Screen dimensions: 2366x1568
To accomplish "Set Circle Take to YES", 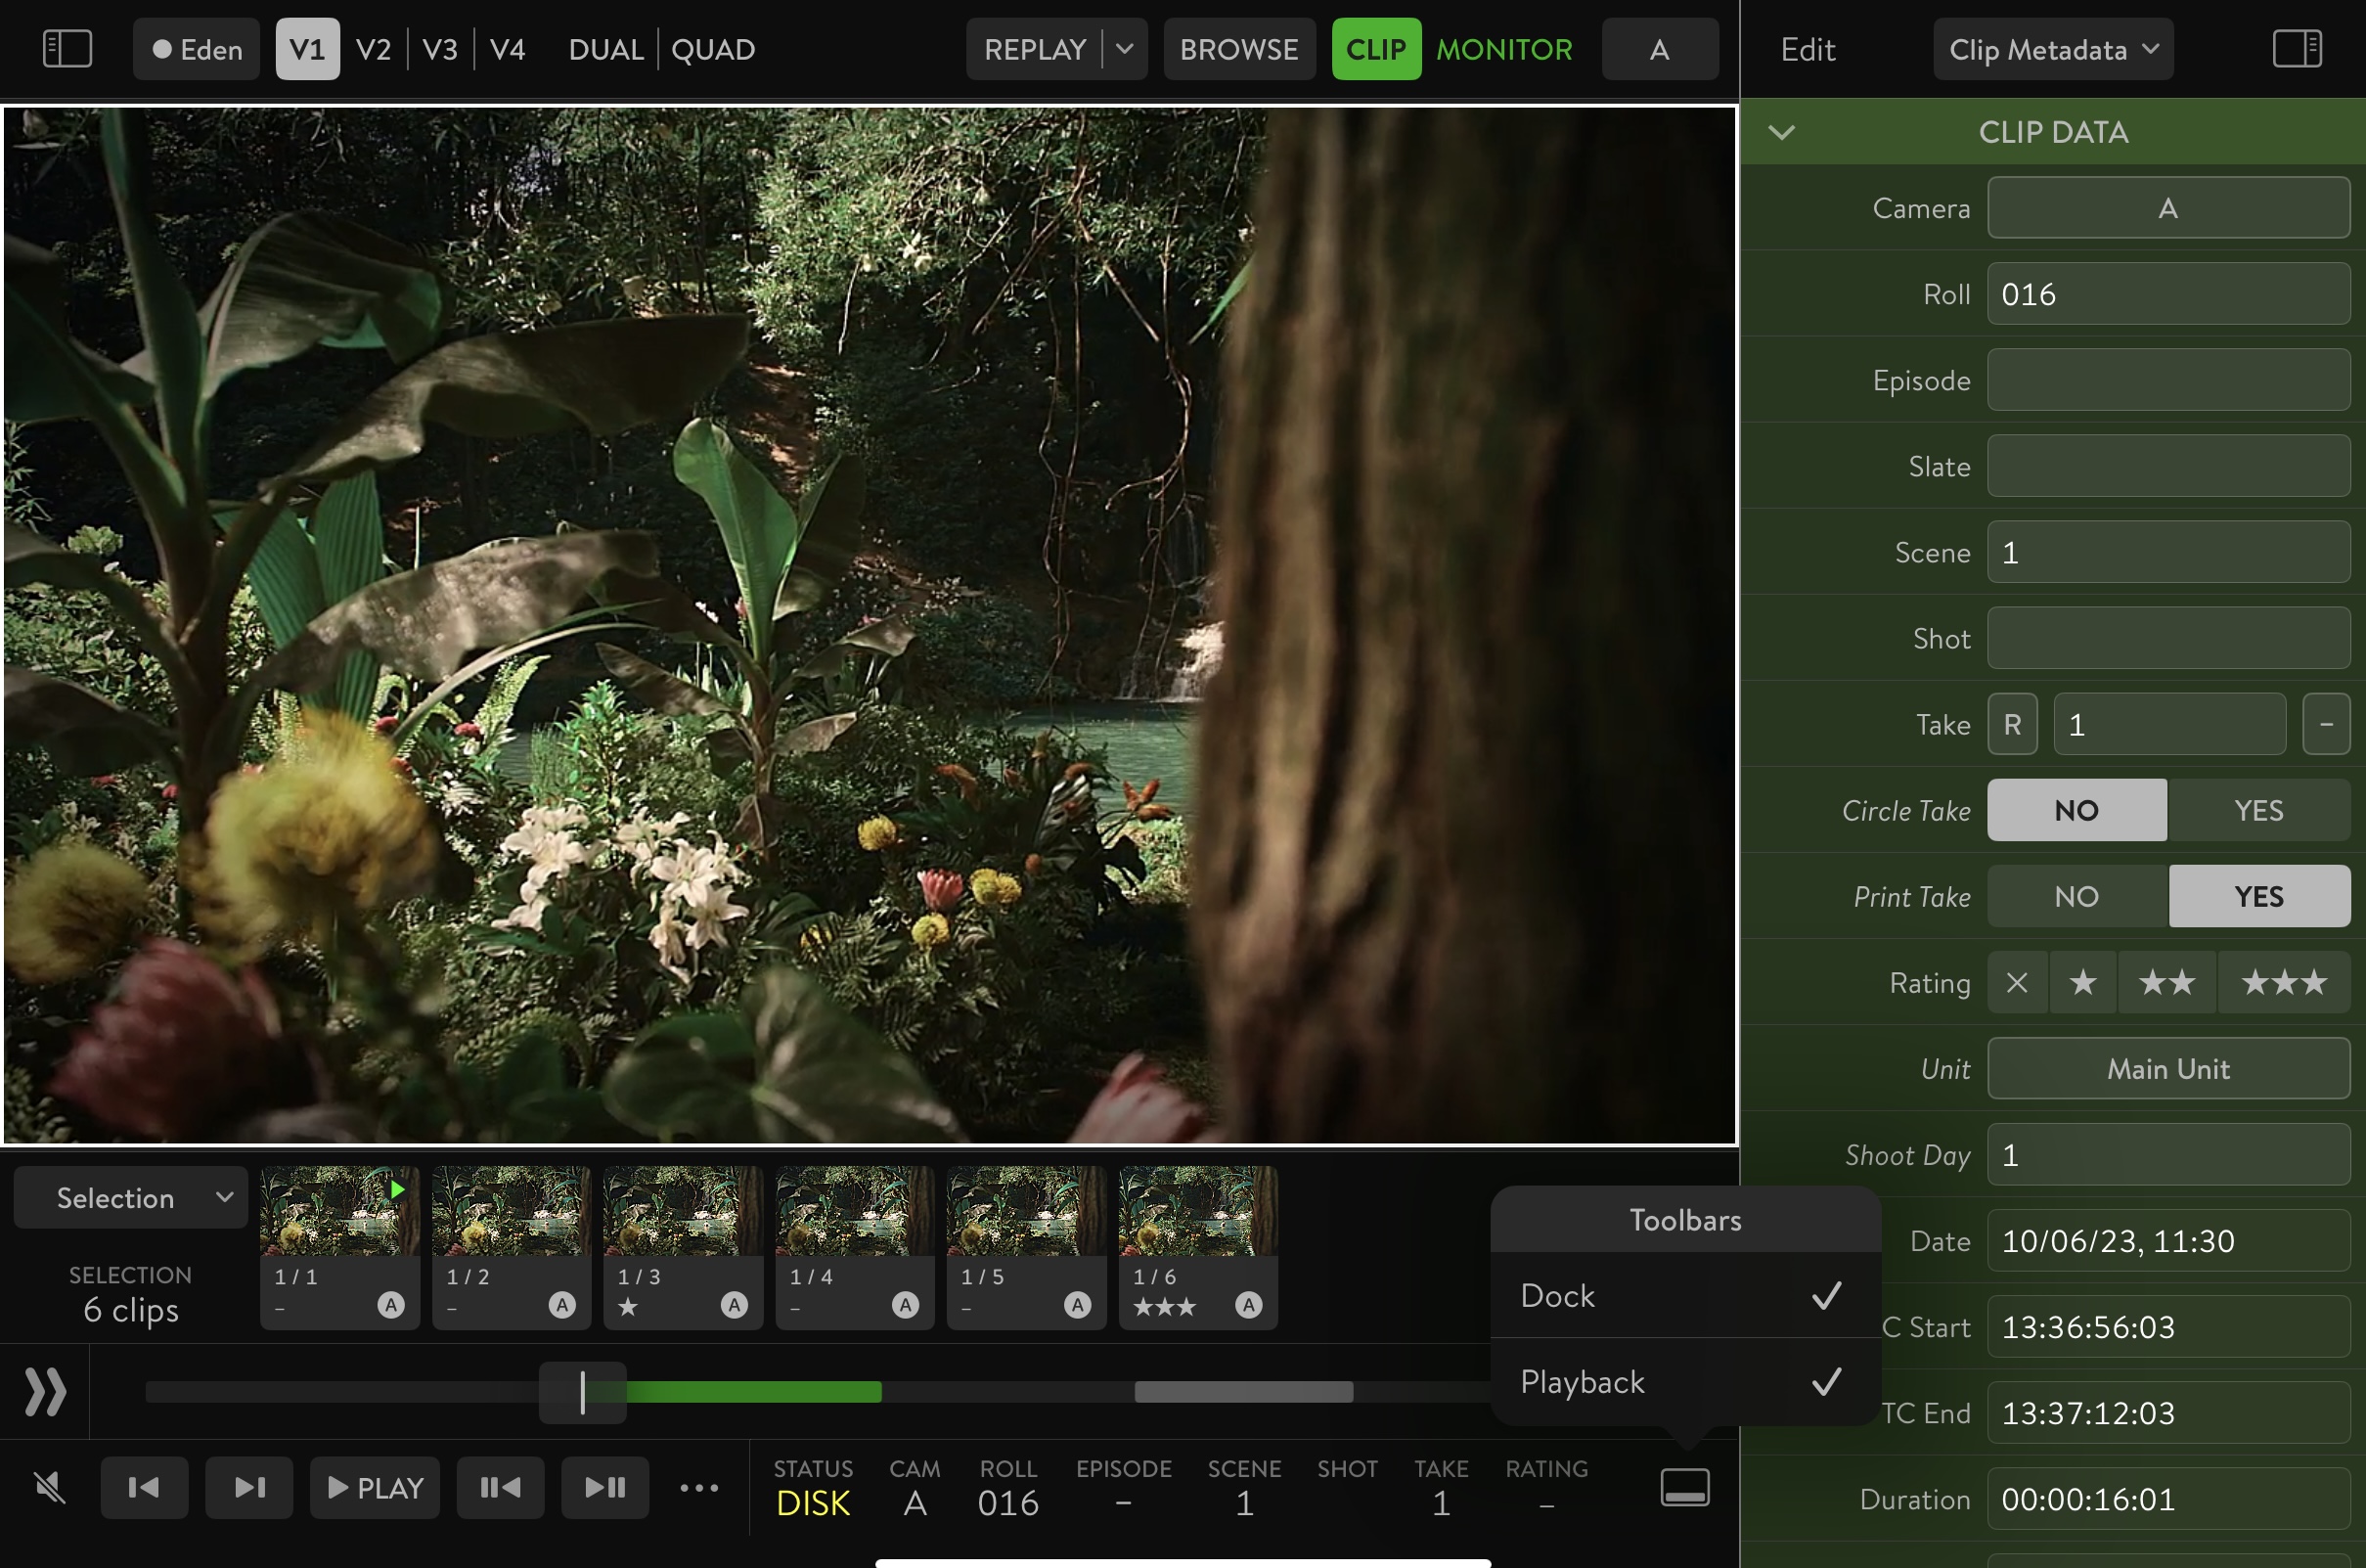I will point(2258,810).
